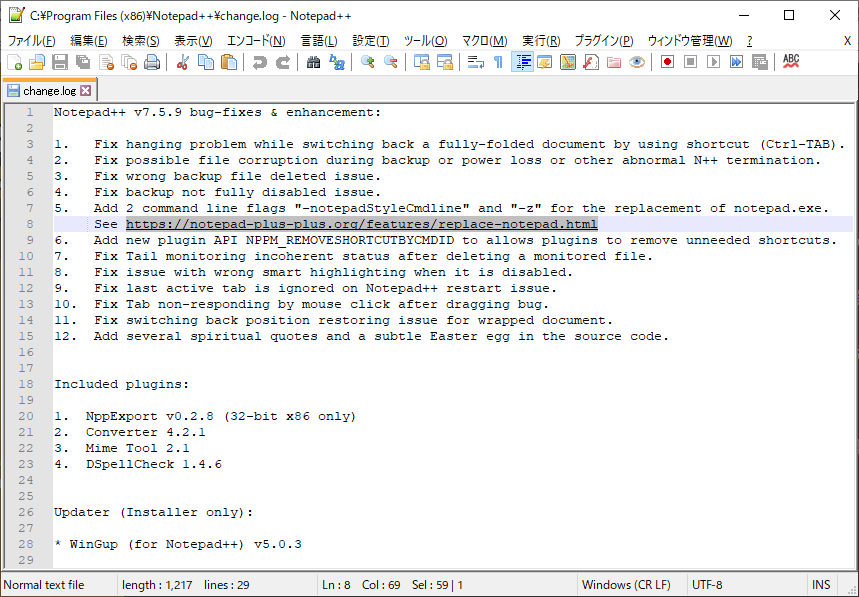Open the 言語 menu

pyautogui.click(x=318, y=40)
